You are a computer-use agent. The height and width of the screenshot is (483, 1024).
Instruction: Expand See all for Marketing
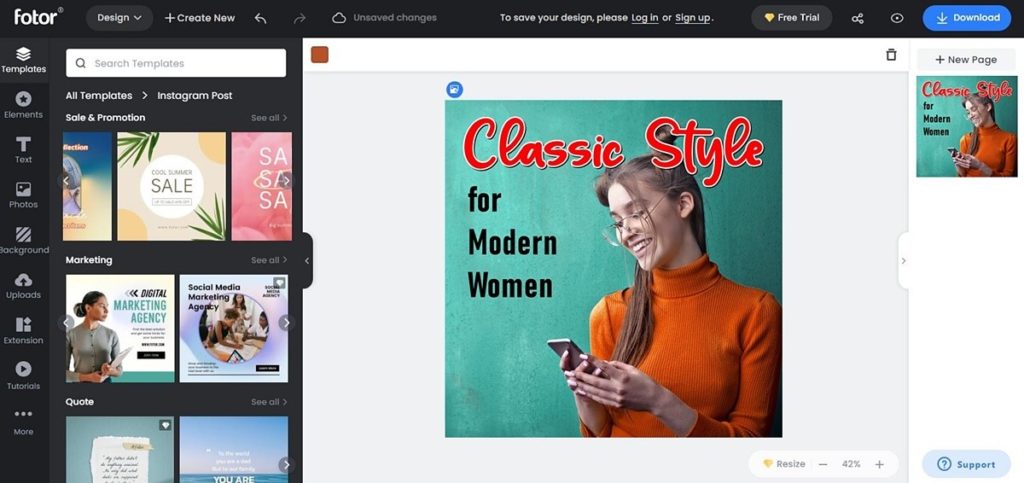269,260
